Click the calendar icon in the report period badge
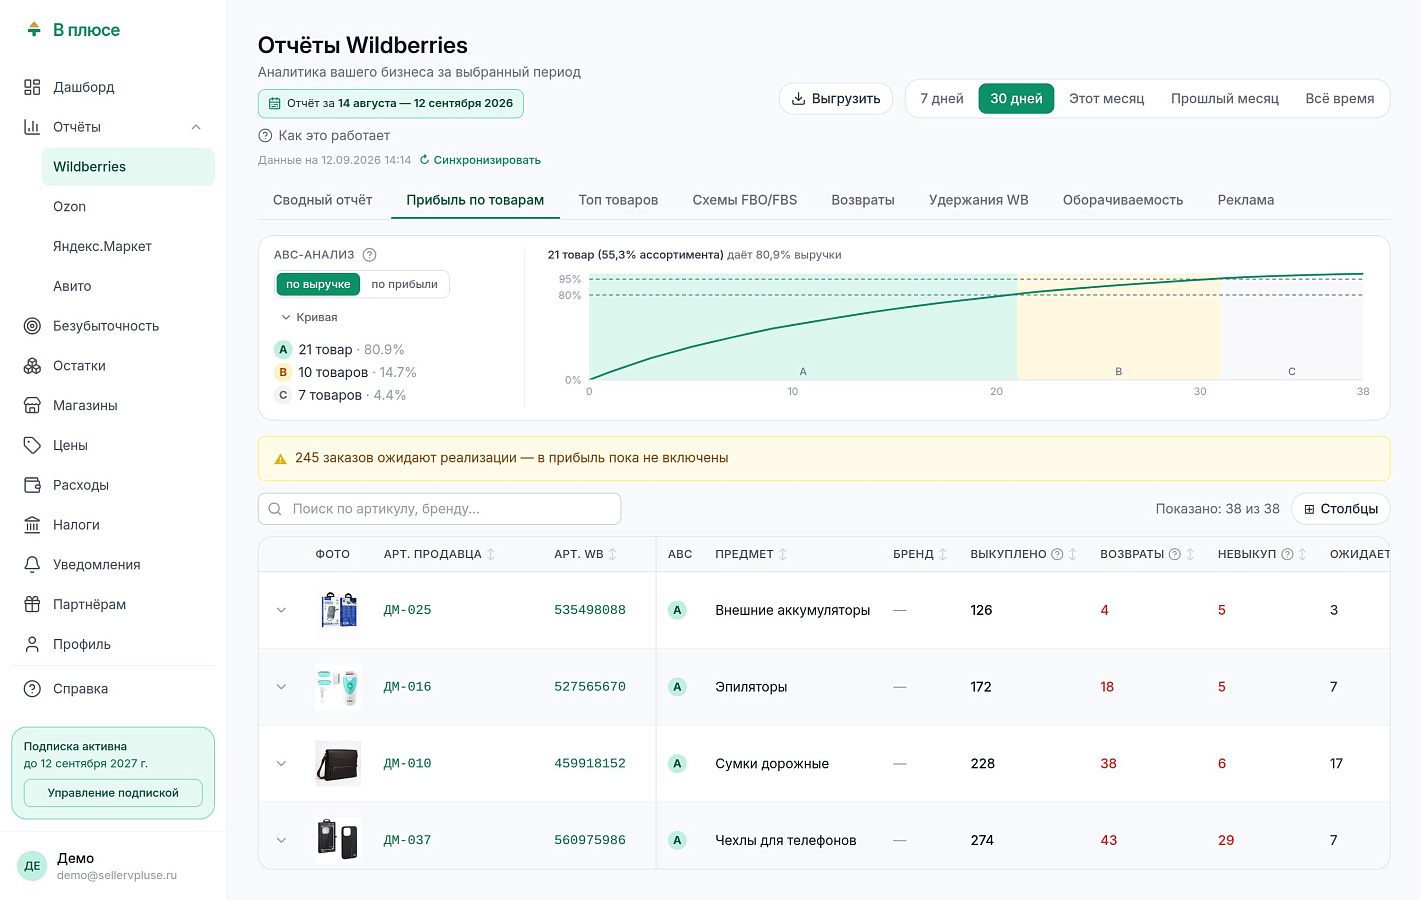Viewport: 1421px width, 900px height. [x=274, y=103]
